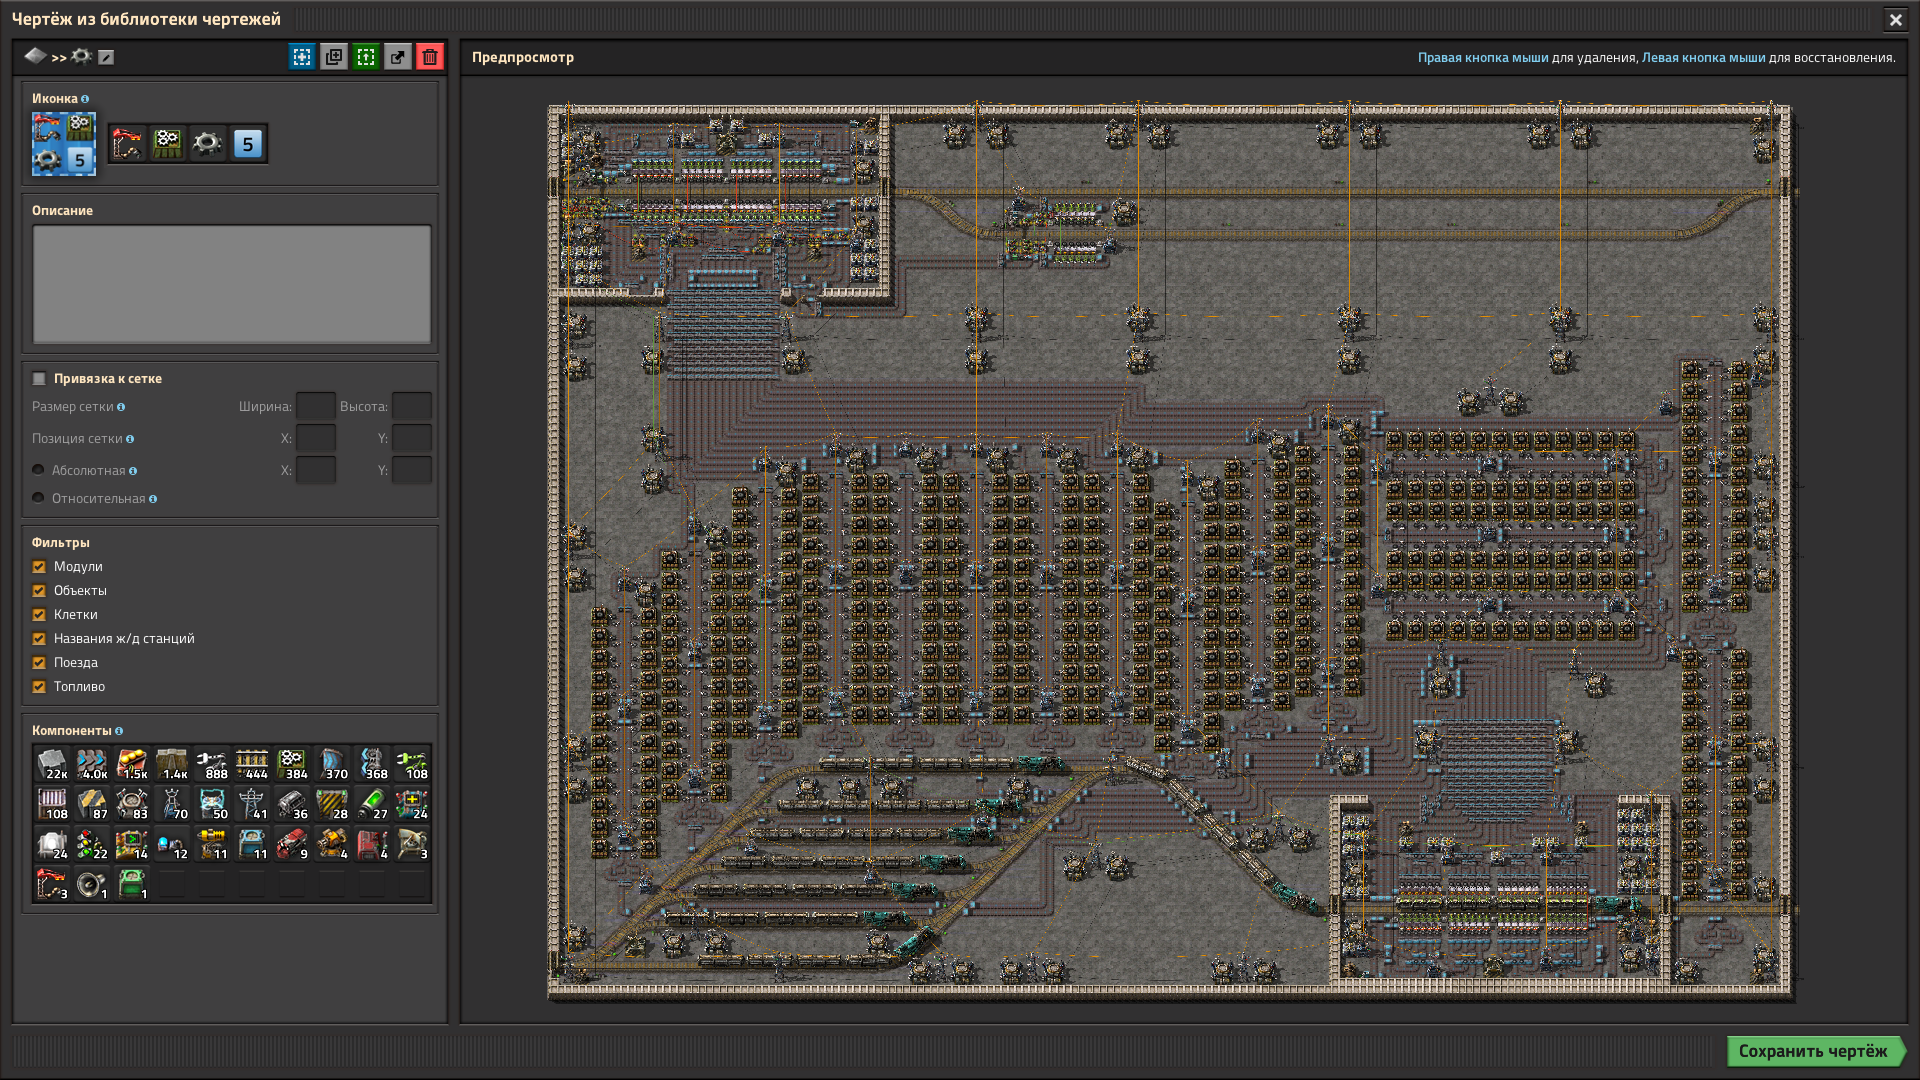Image resolution: width=1920 pixels, height=1080 pixels.
Task: Select the blue number 5 icon slot
Action: pos(248,144)
